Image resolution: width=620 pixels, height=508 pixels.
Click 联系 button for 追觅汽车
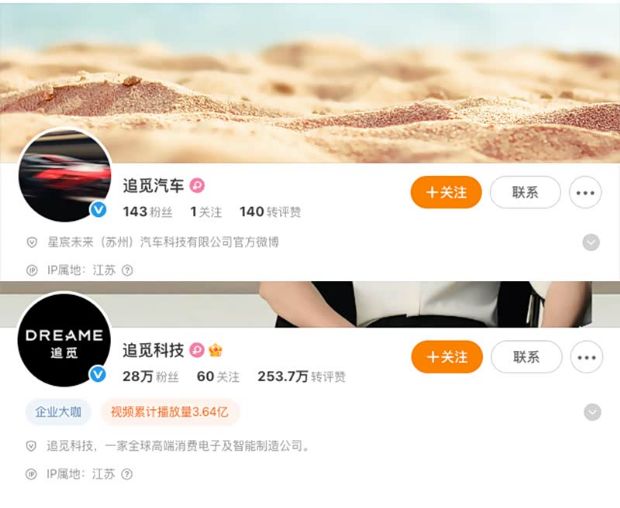[525, 193]
